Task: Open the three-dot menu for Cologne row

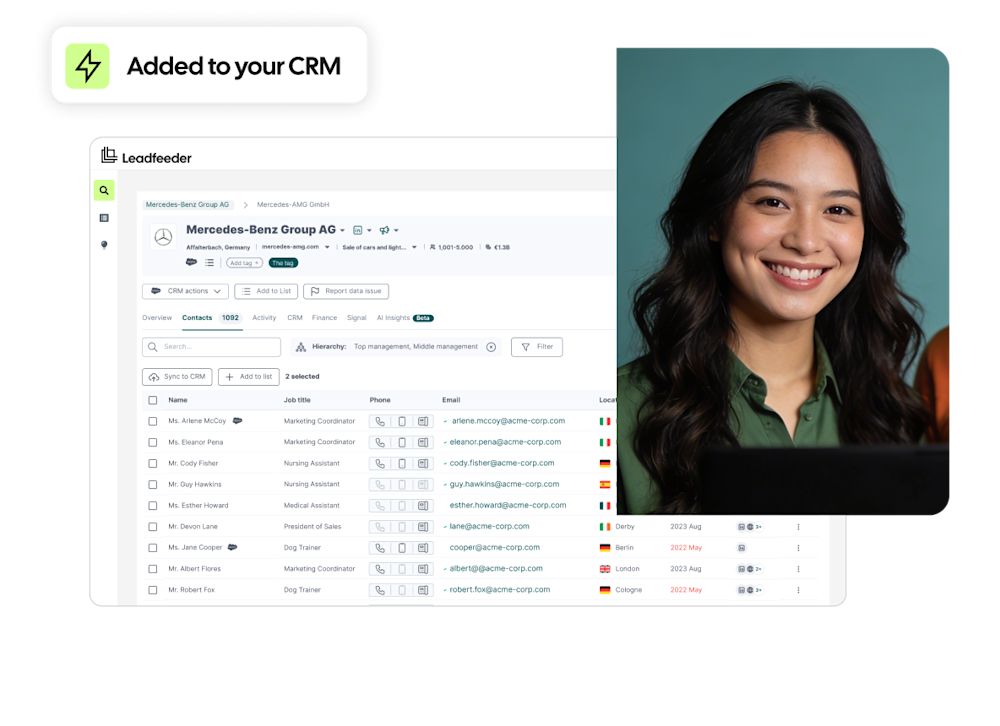Action: pos(798,590)
